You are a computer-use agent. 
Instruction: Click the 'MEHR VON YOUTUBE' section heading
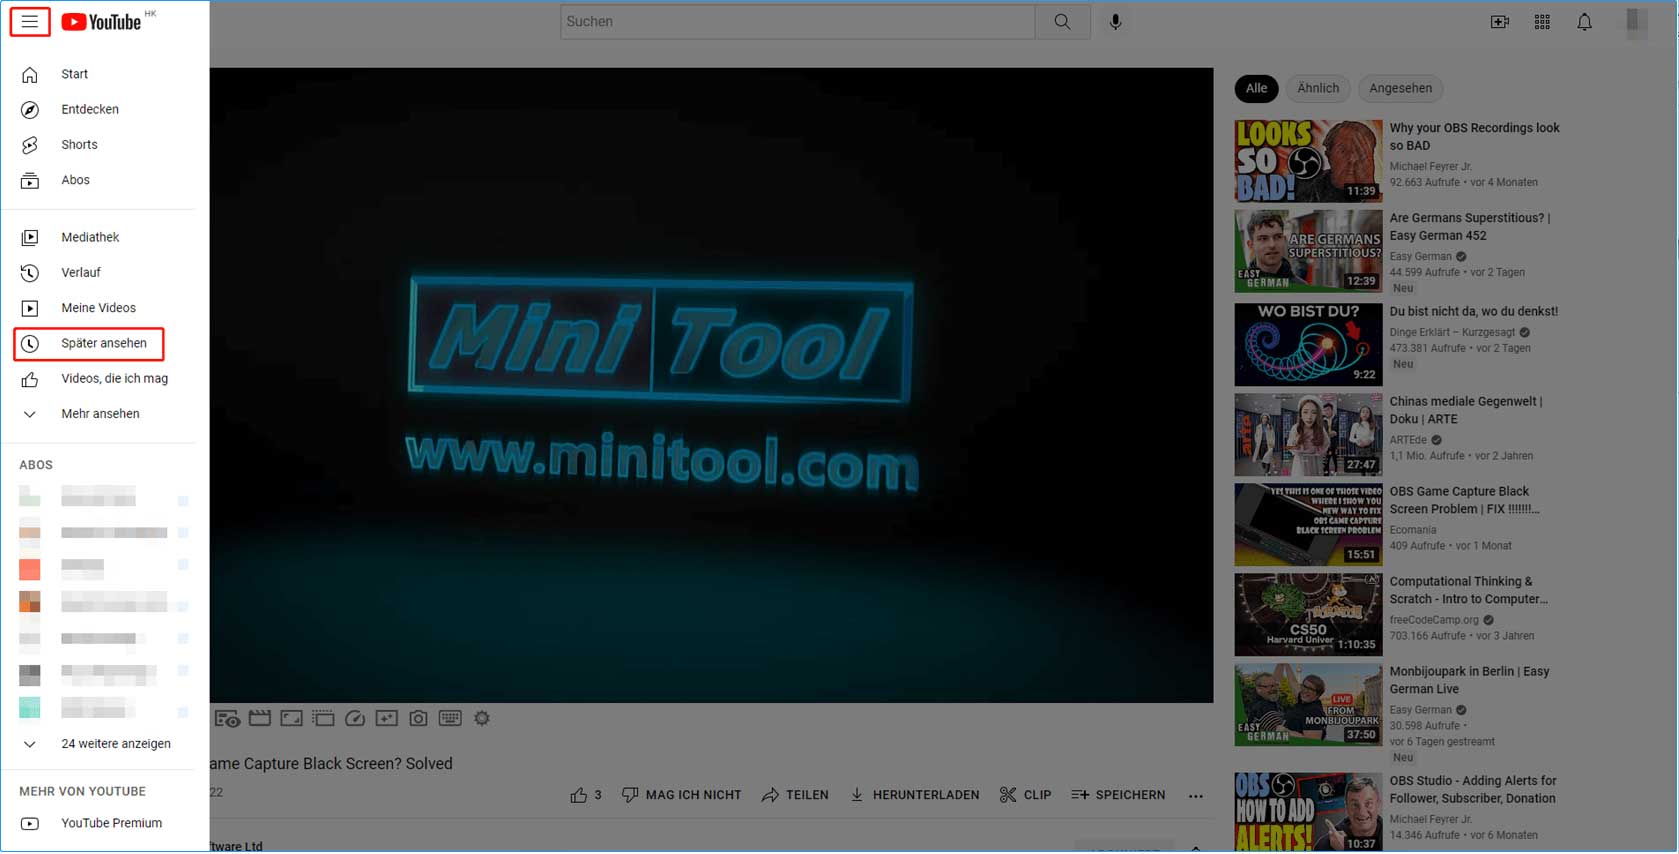pos(82,792)
